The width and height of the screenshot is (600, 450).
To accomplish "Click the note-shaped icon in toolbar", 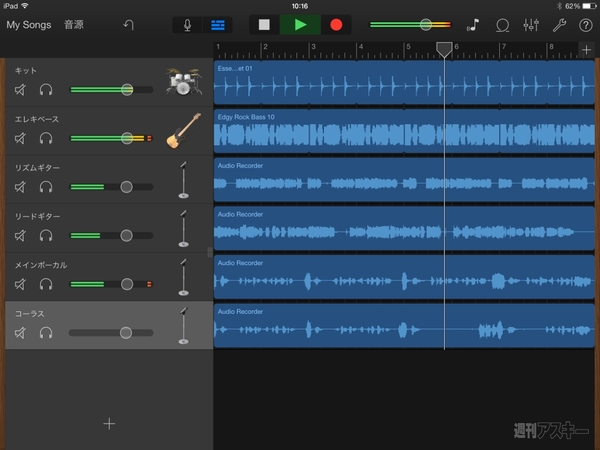I will [474, 25].
